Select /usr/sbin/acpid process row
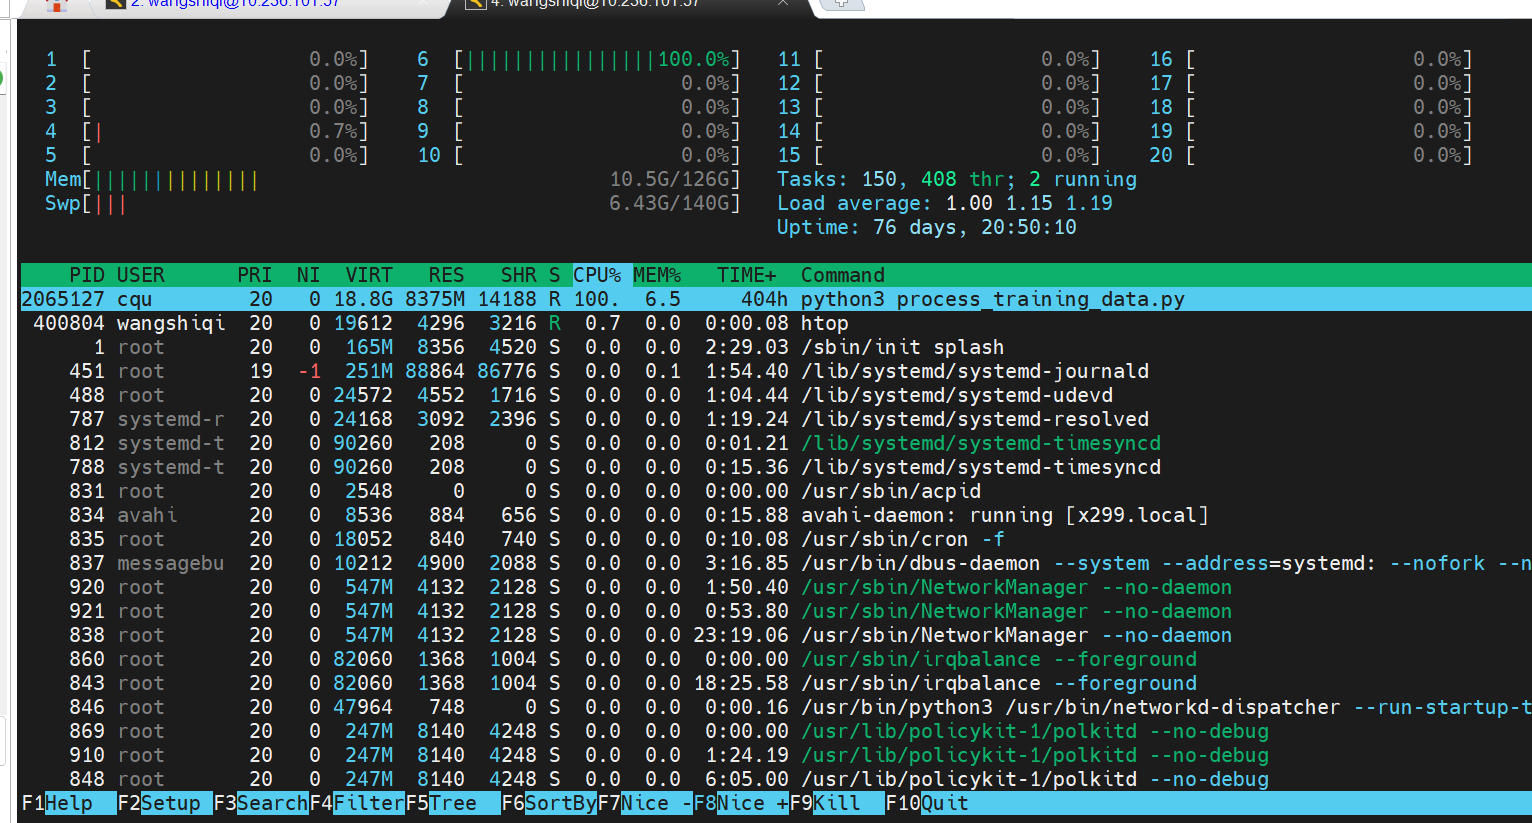The height and width of the screenshot is (823, 1532). coord(776,491)
